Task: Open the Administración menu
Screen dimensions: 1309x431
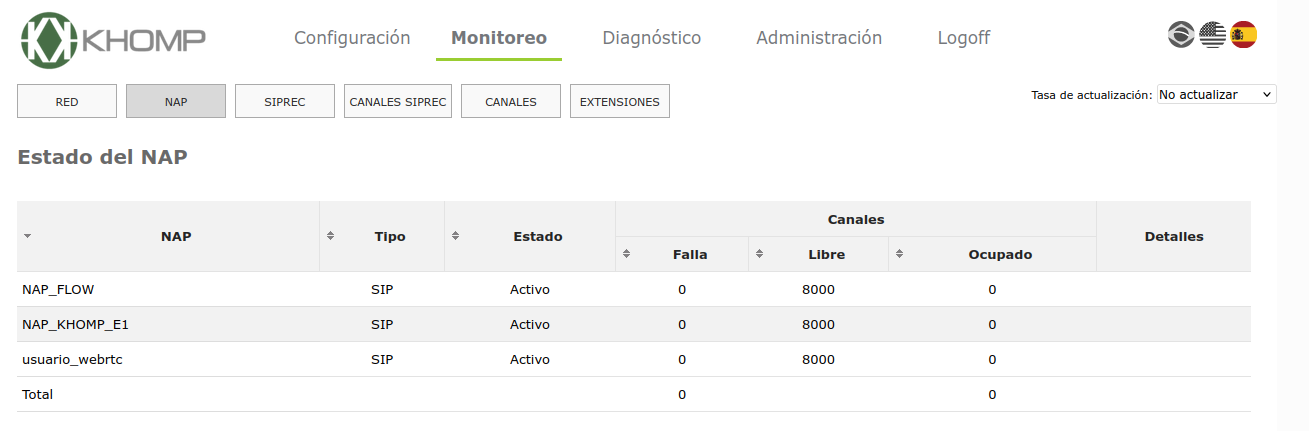Action: point(819,38)
